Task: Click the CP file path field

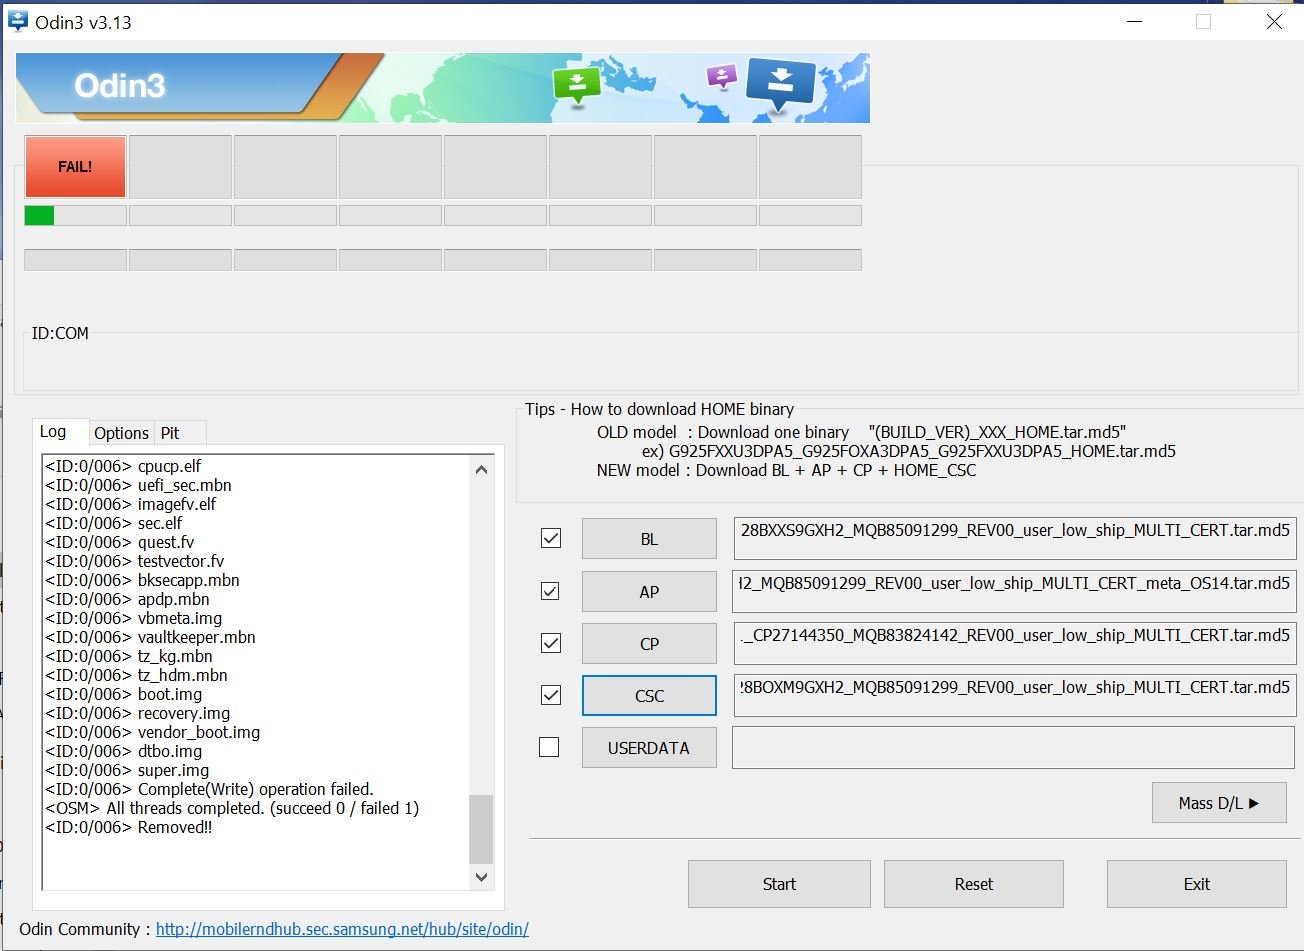Action: [1014, 643]
